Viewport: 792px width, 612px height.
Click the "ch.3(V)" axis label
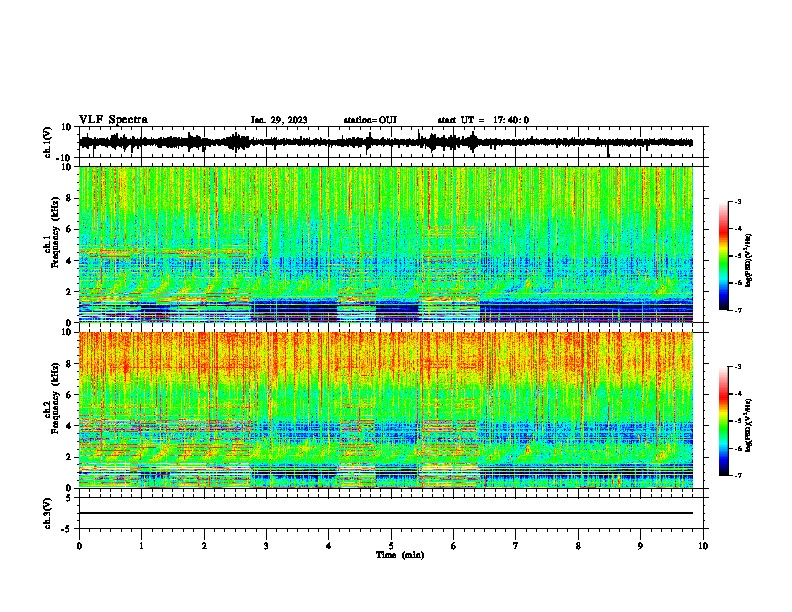(48, 514)
